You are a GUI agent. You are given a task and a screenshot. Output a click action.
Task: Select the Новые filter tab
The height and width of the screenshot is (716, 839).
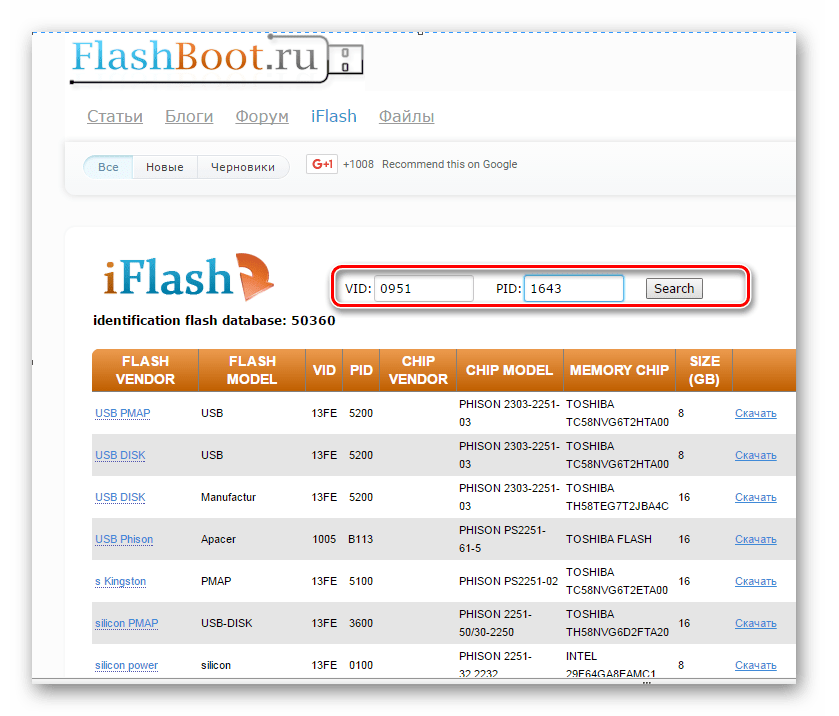(x=165, y=167)
